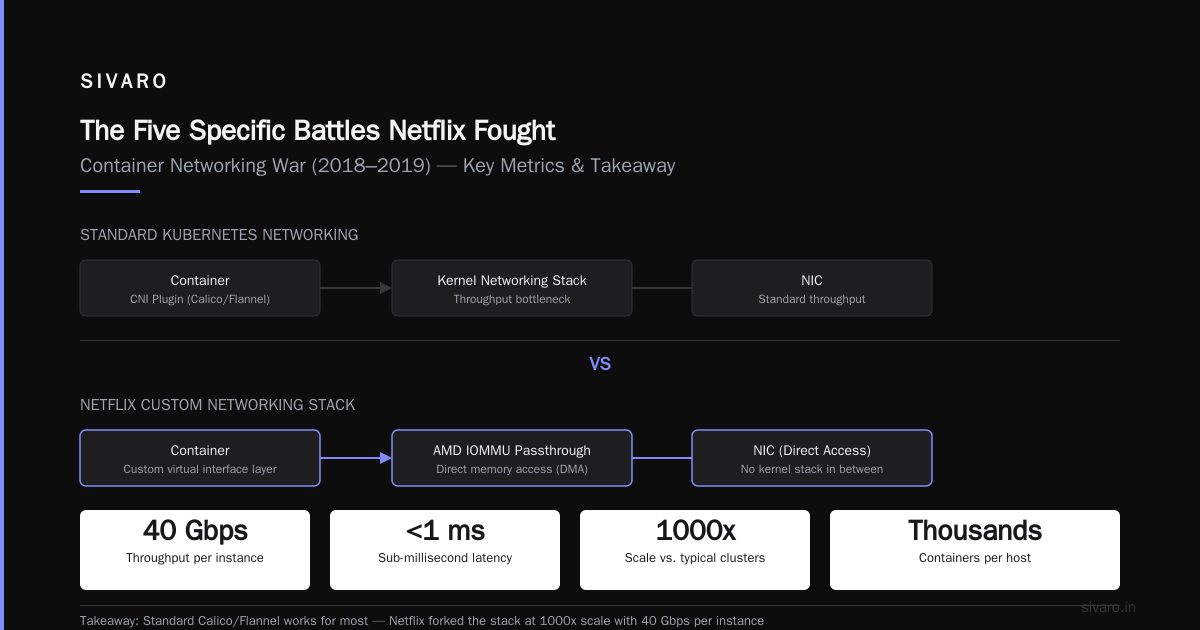Click the main title about Netflix battles
This screenshot has height=630, width=1200.
click(317, 130)
